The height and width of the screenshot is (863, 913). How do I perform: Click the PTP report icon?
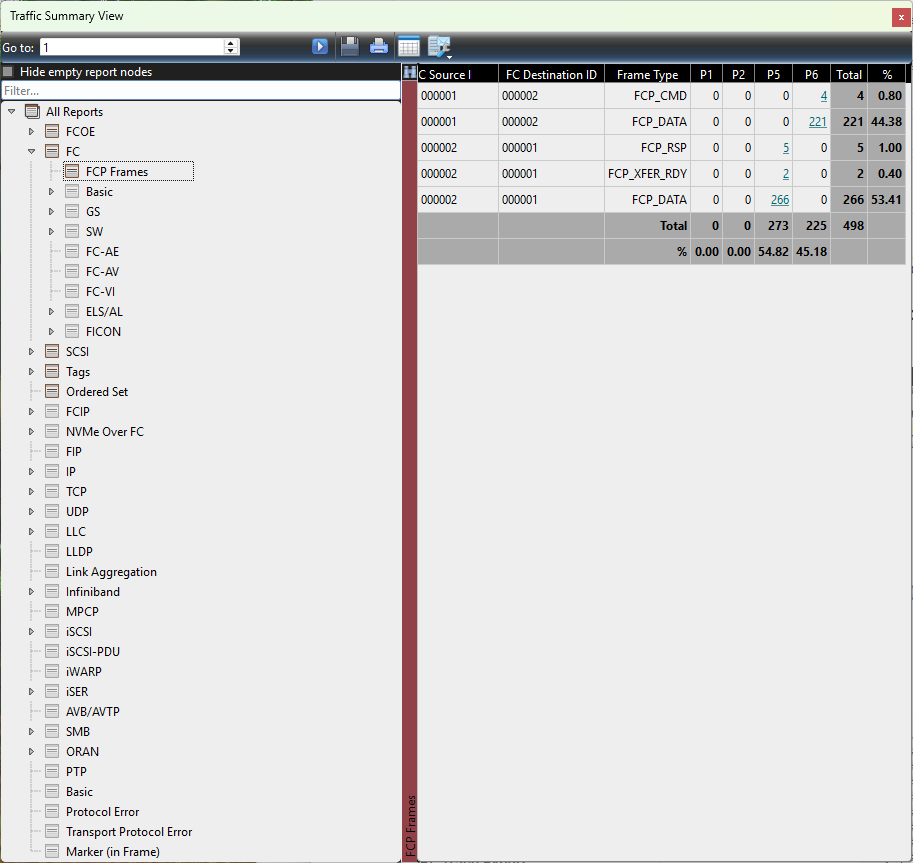tap(52, 772)
